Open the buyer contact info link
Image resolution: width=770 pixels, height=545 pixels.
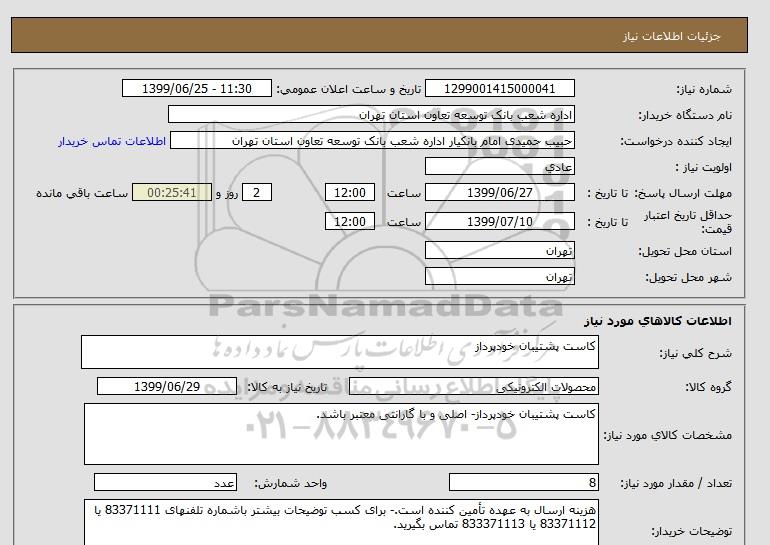point(112,141)
